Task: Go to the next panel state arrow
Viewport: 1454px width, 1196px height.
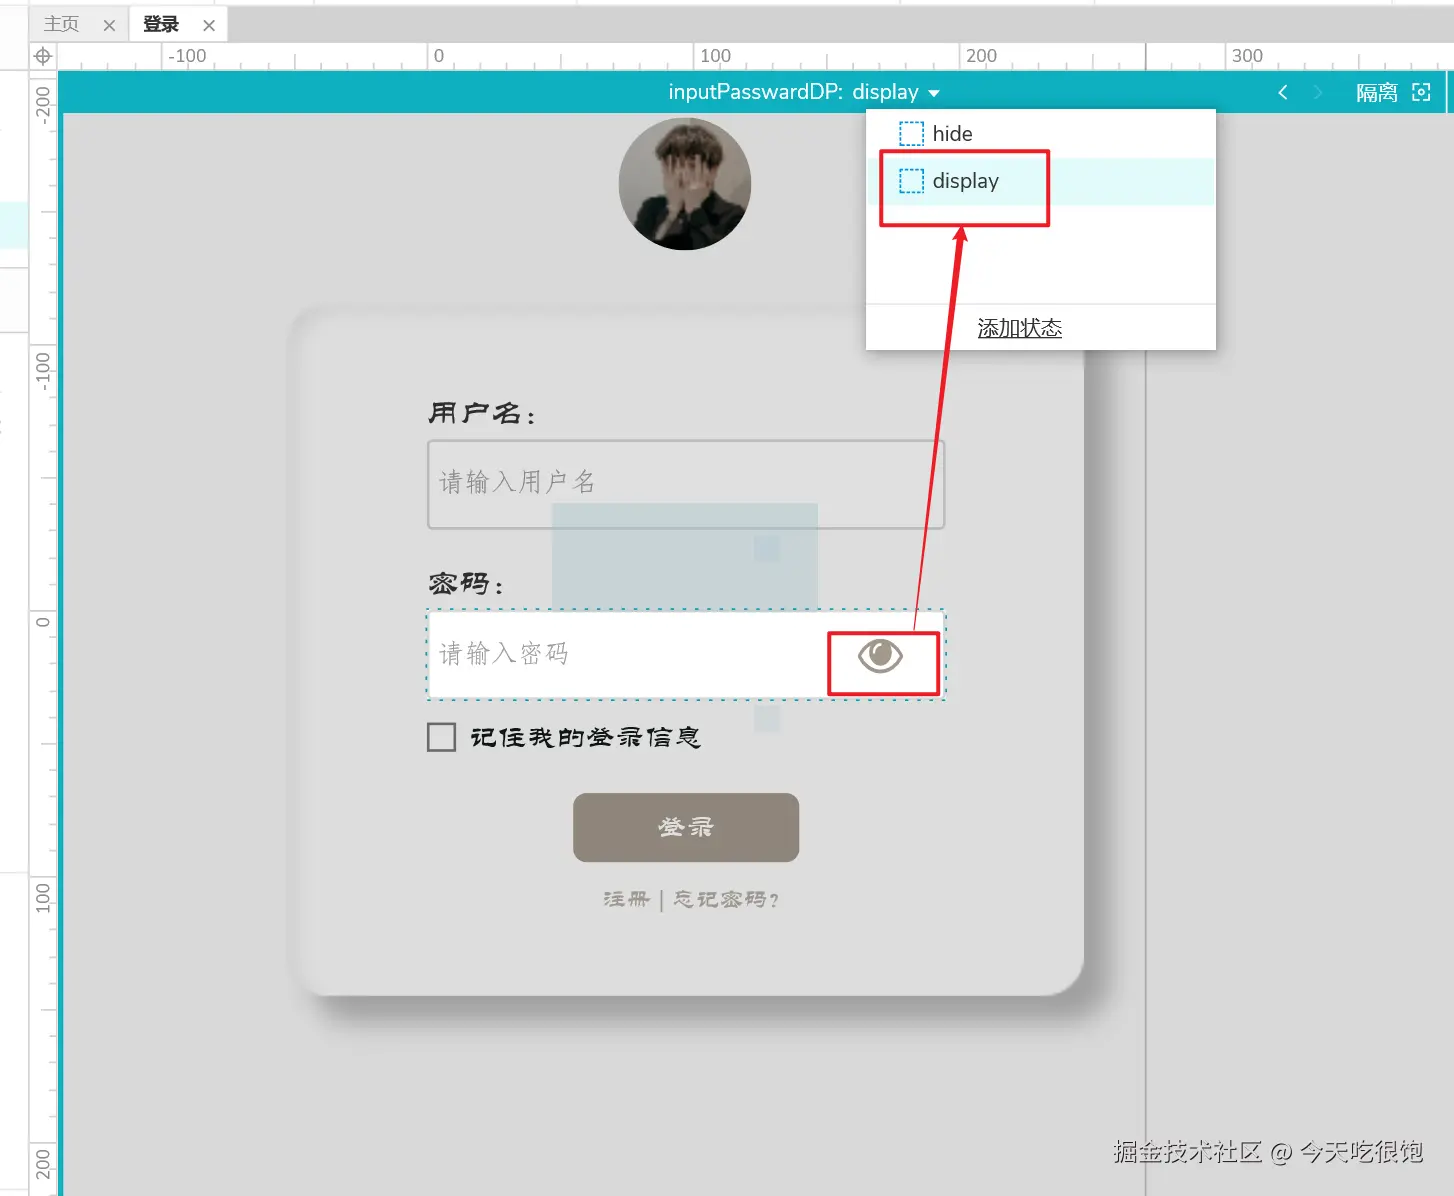Action: coord(1318,92)
